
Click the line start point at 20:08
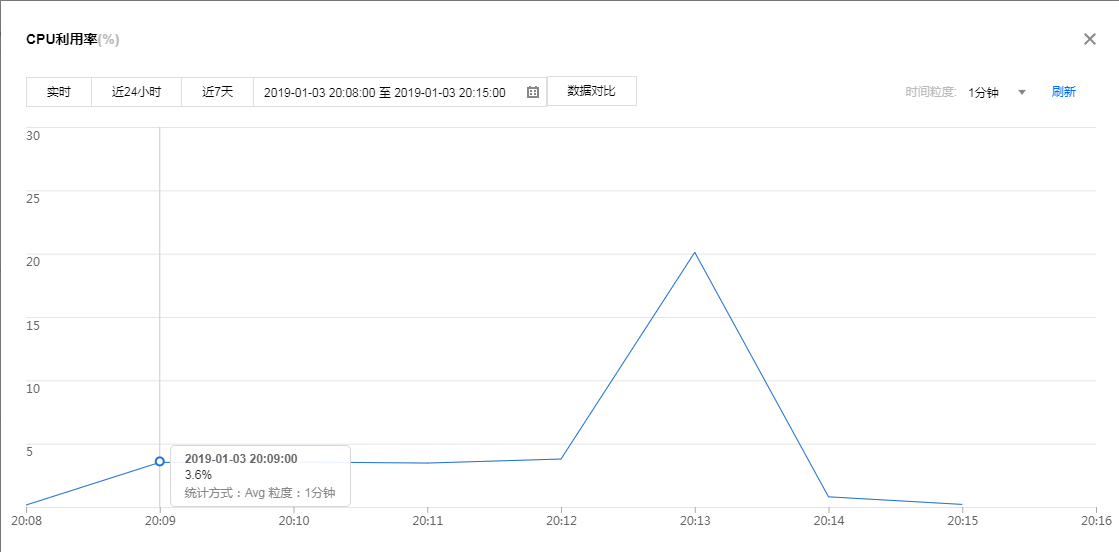27,505
